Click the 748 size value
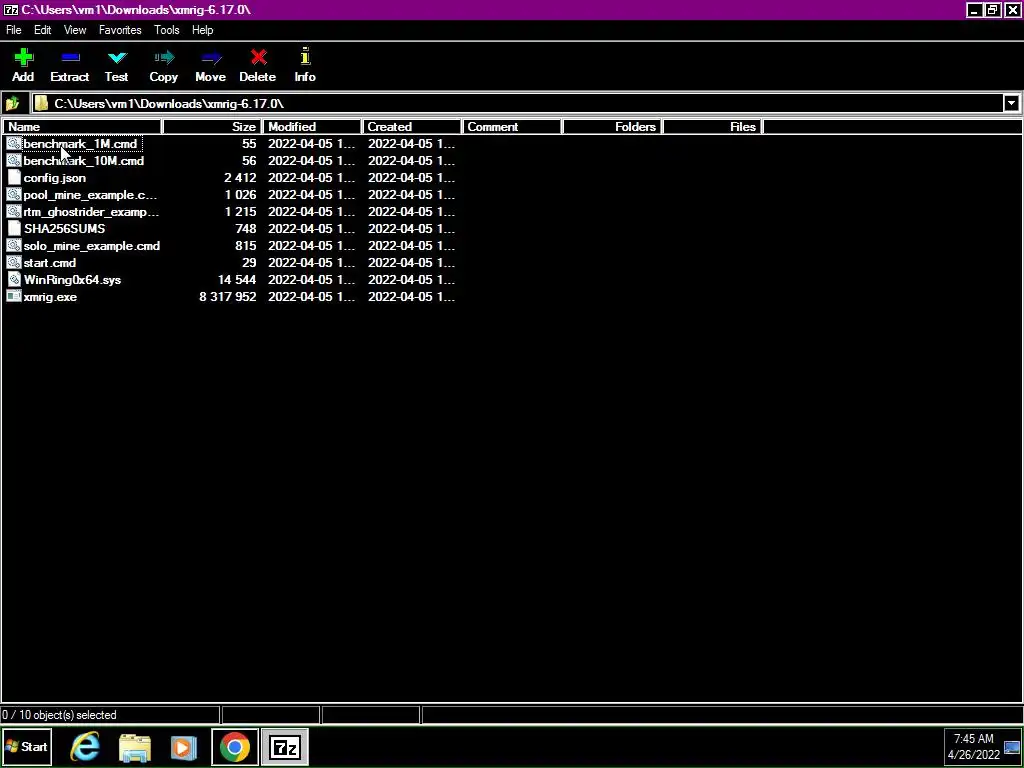 tap(246, 229)
